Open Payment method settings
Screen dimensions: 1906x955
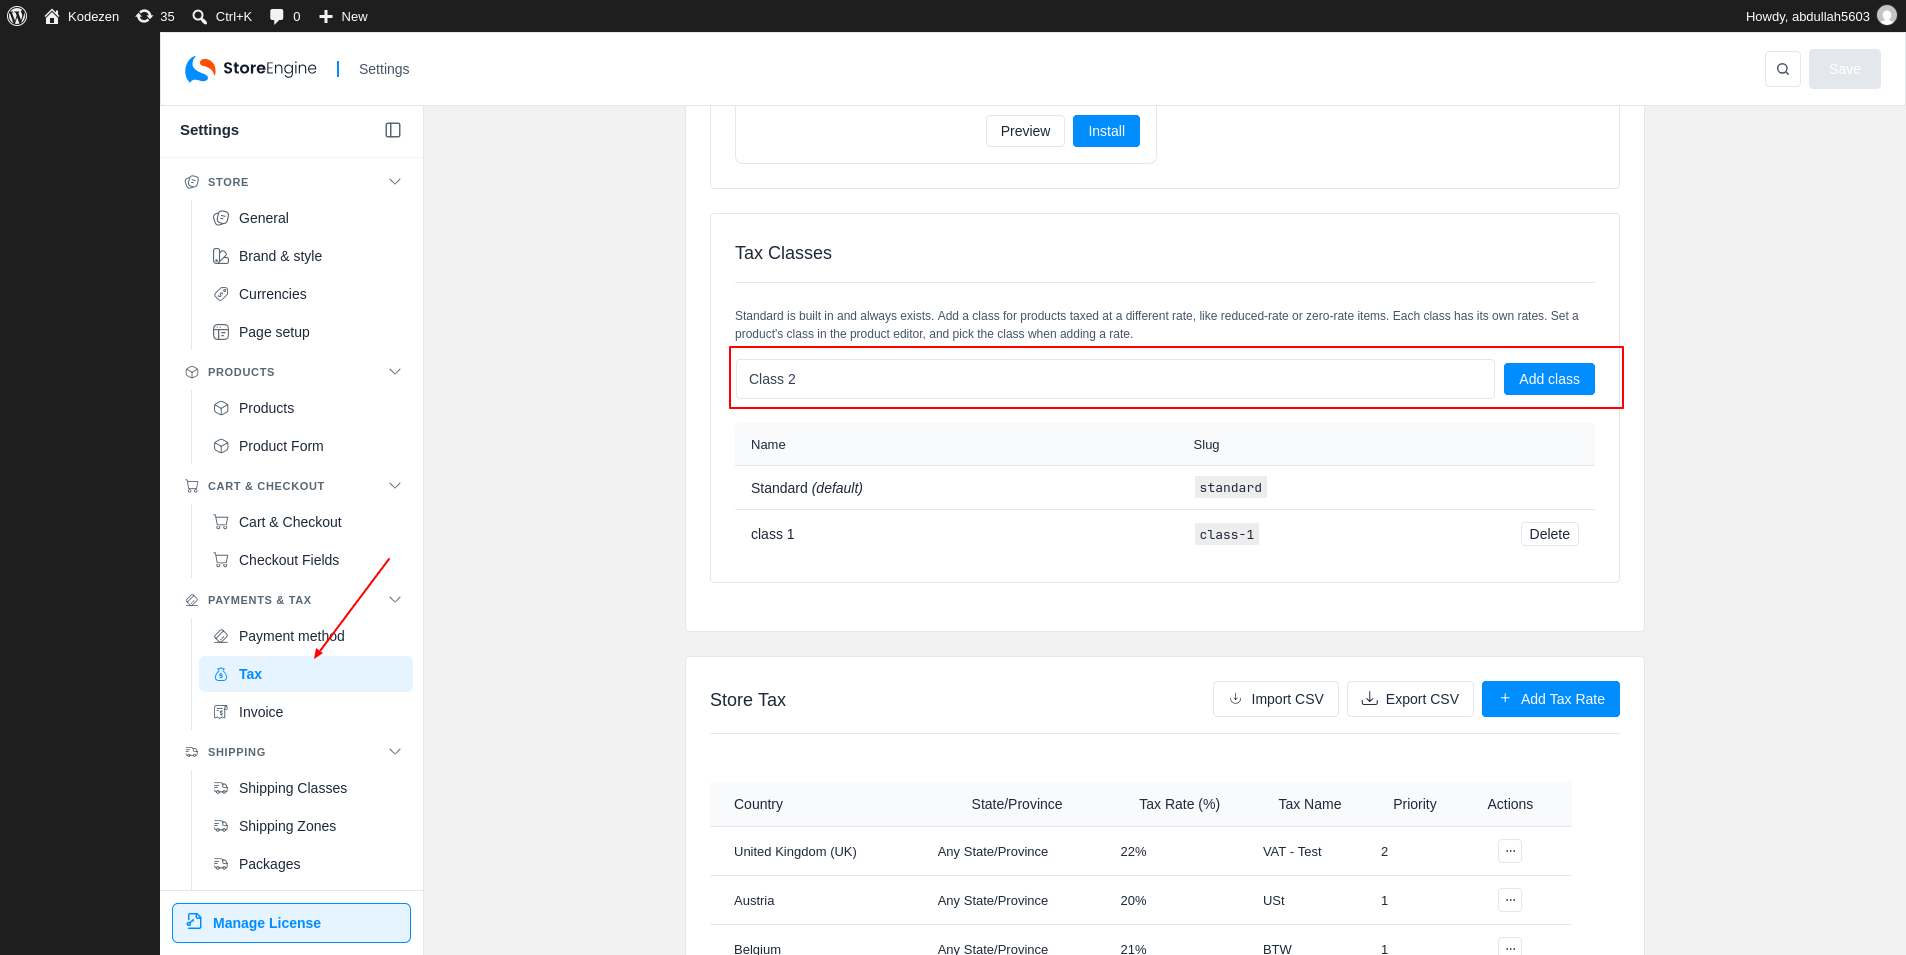point(306,636)
